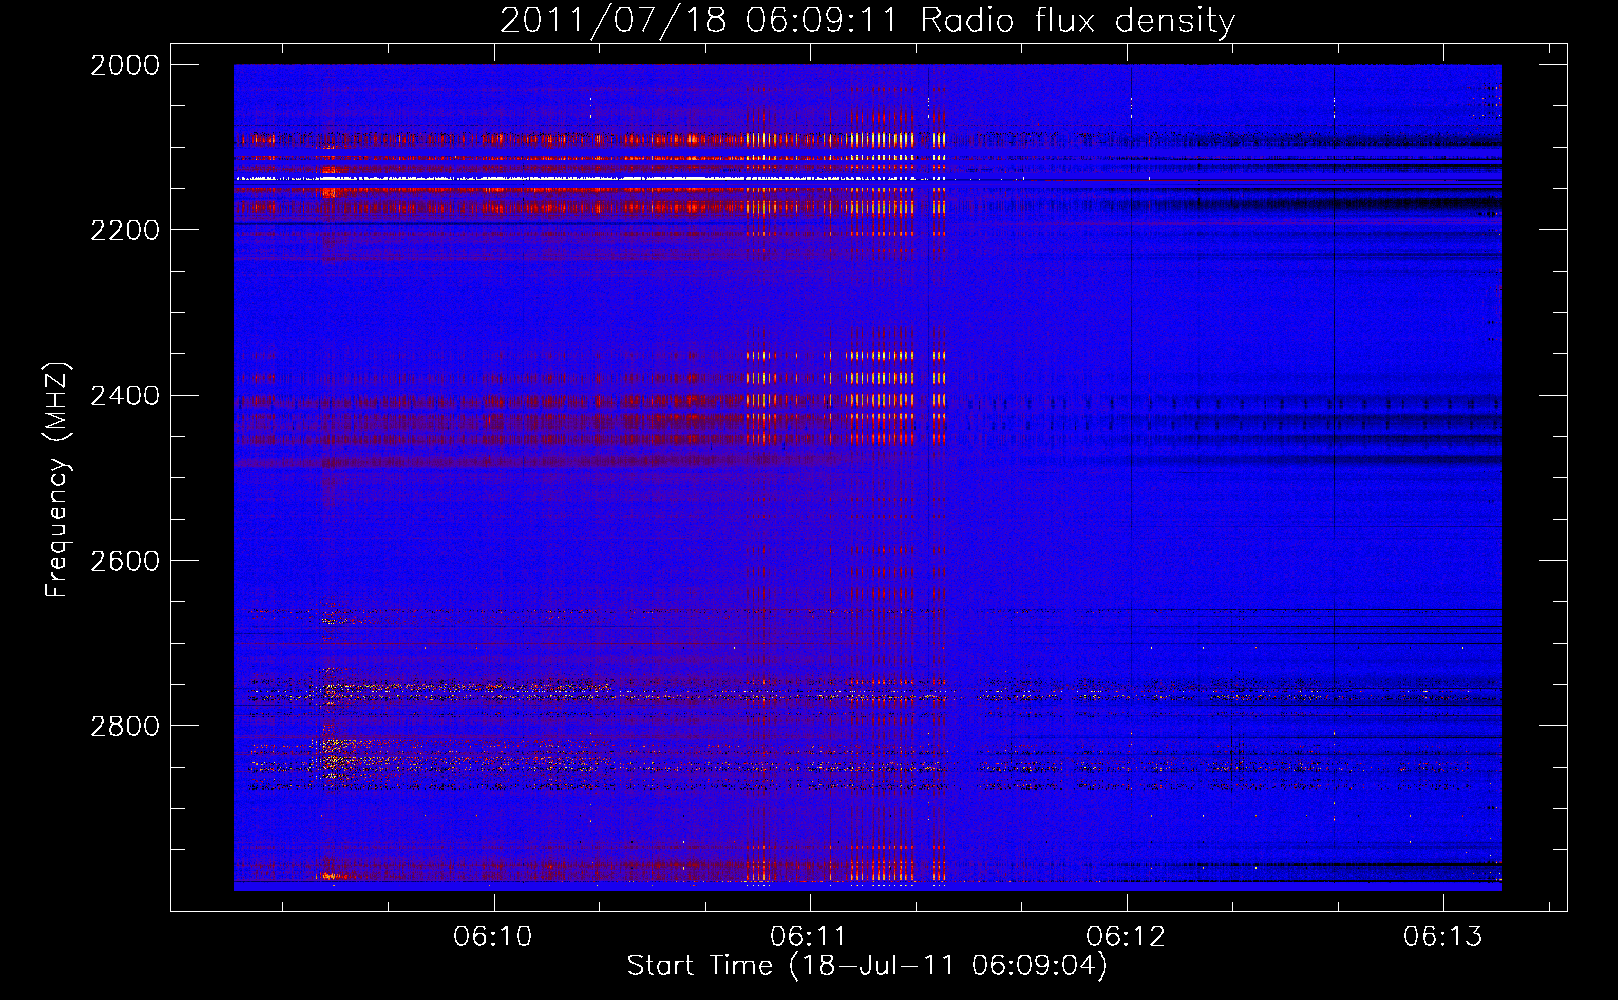1618x1000 pixels.
Task: Click the 2200 frequency tick label
Action: point(125,230)
